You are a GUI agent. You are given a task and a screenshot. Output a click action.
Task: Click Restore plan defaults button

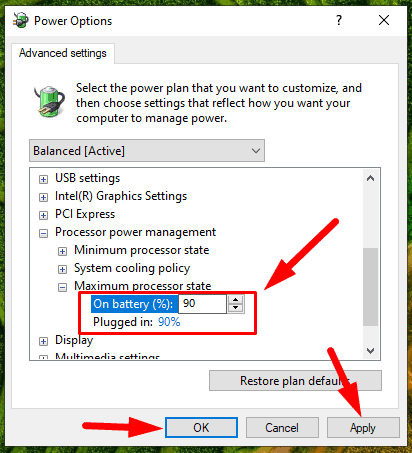295,380
